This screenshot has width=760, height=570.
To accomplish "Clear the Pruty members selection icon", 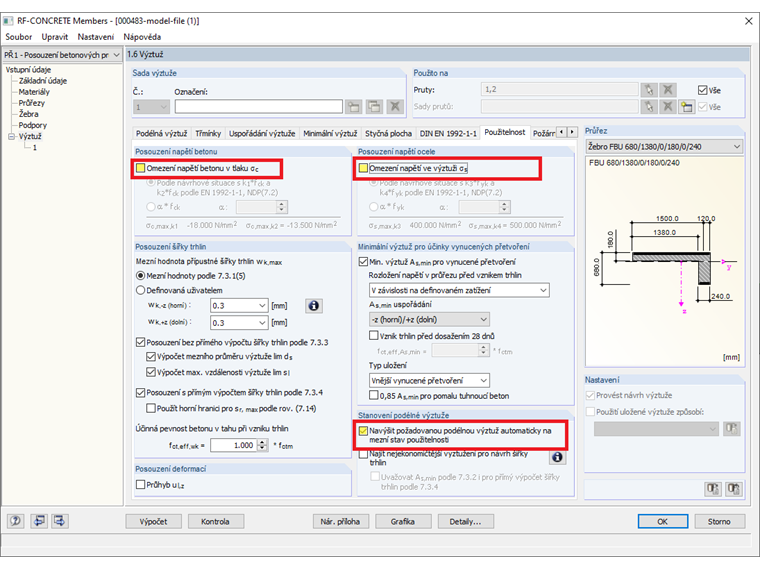I will click(668, 90).
